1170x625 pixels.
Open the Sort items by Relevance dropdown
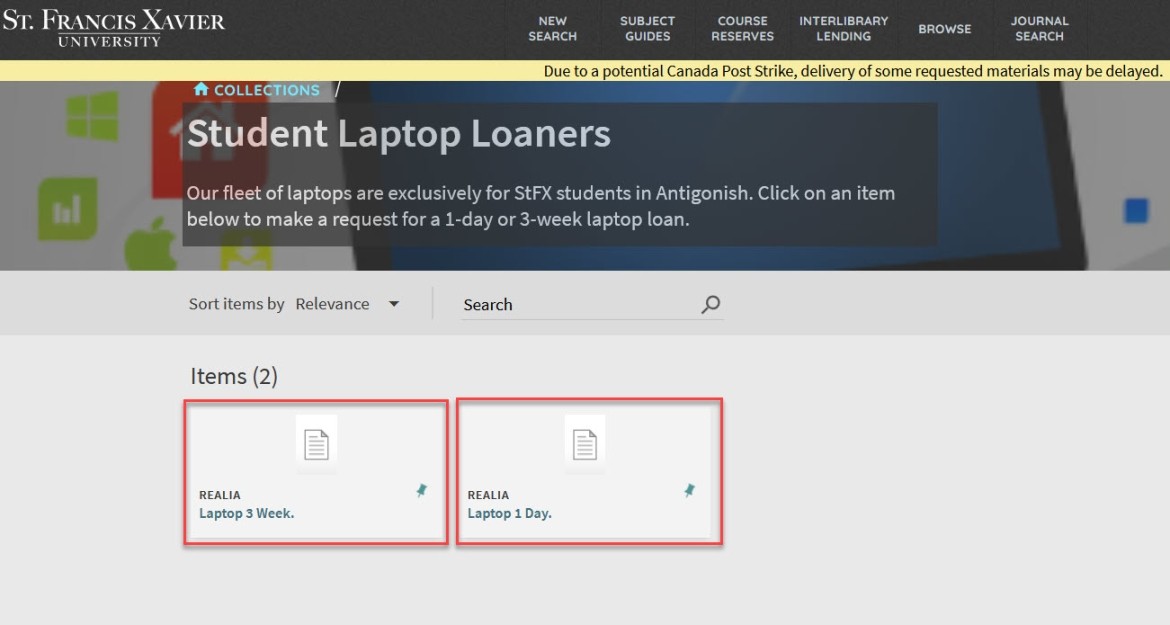pos(333,303)
